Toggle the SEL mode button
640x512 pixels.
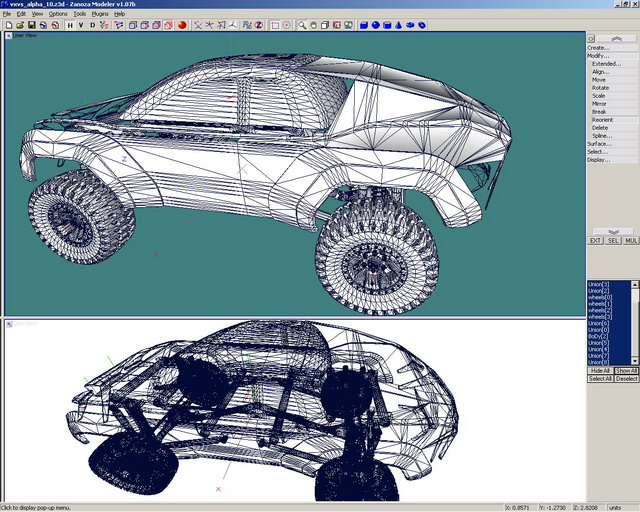click(x=613, y=241)
